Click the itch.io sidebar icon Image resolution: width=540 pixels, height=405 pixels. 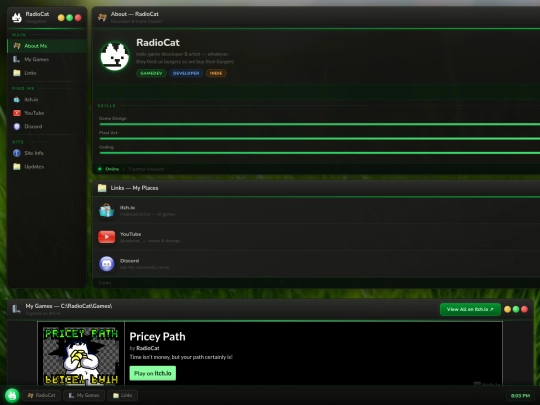click(x=17, y=100)
